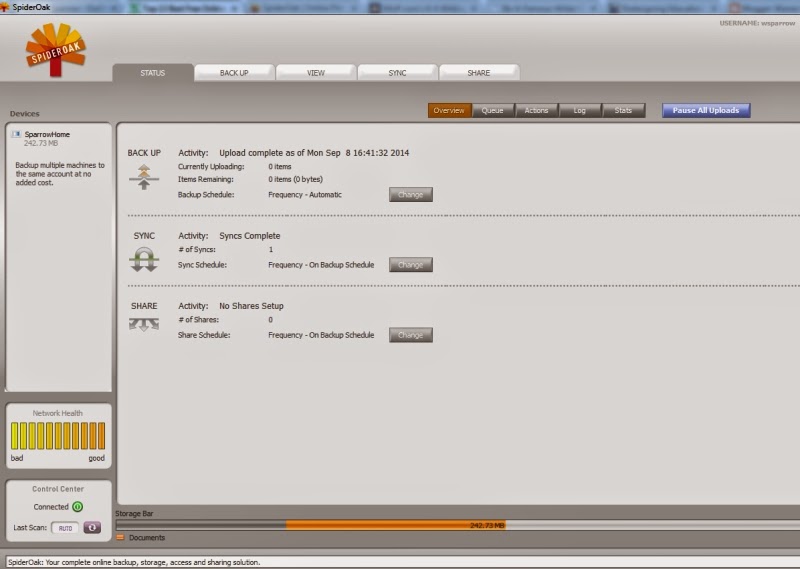Image resolution: width=800 pixels, height=569 pixels.
Task: Open the Stats sub-tab
Action: coord(623,110)
